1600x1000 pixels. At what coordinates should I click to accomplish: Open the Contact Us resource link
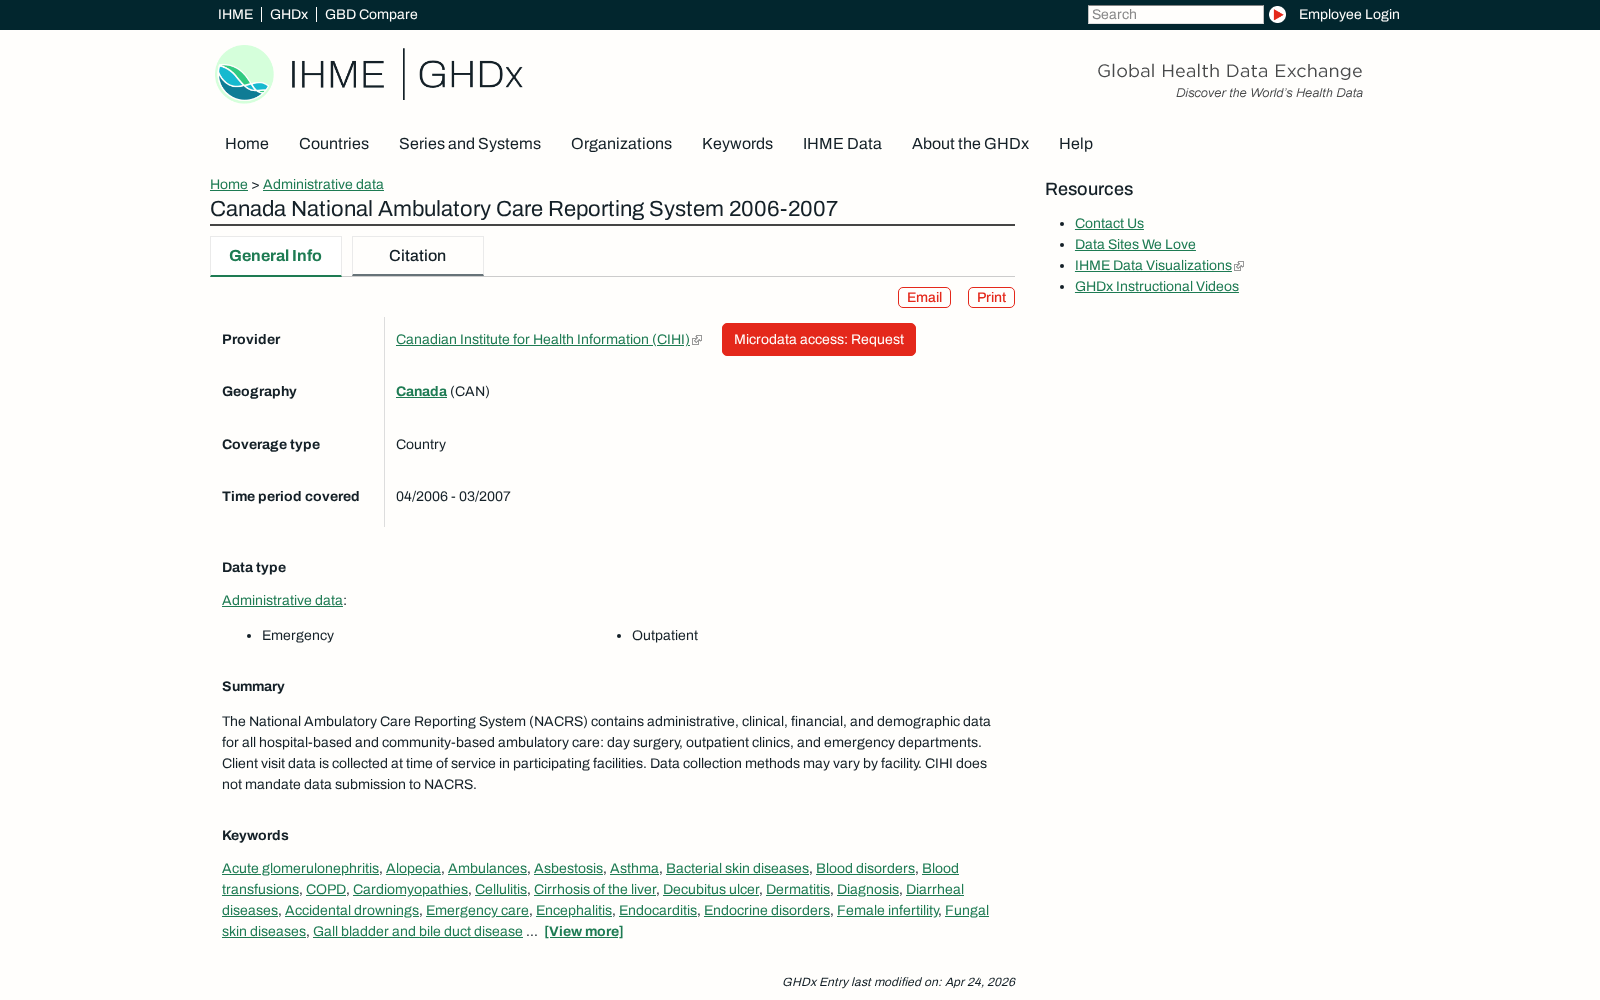pos(1109,223)
